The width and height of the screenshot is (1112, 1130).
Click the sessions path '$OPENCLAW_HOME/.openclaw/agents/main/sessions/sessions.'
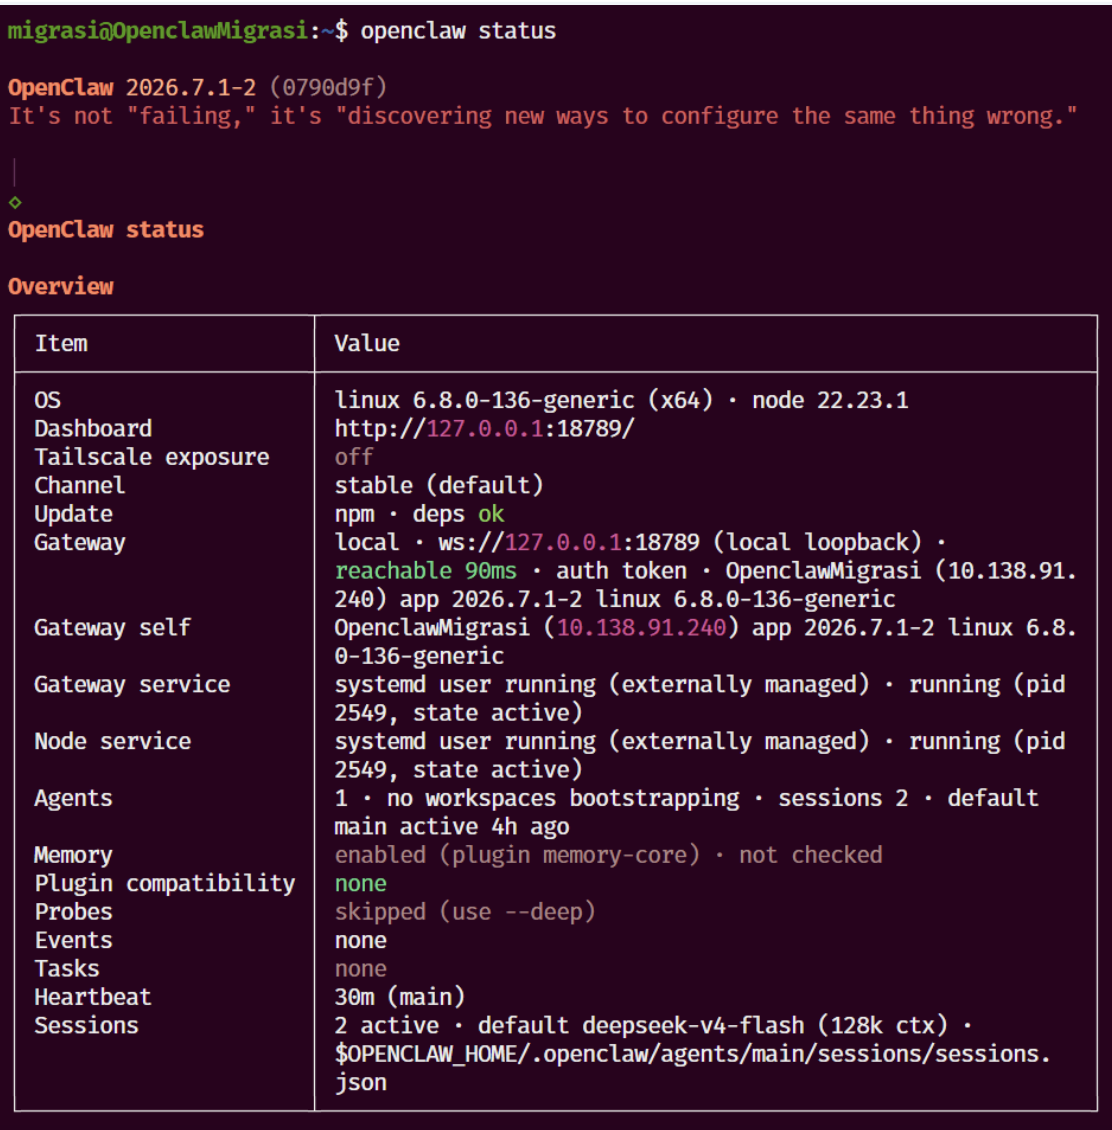coord(693,1054)
